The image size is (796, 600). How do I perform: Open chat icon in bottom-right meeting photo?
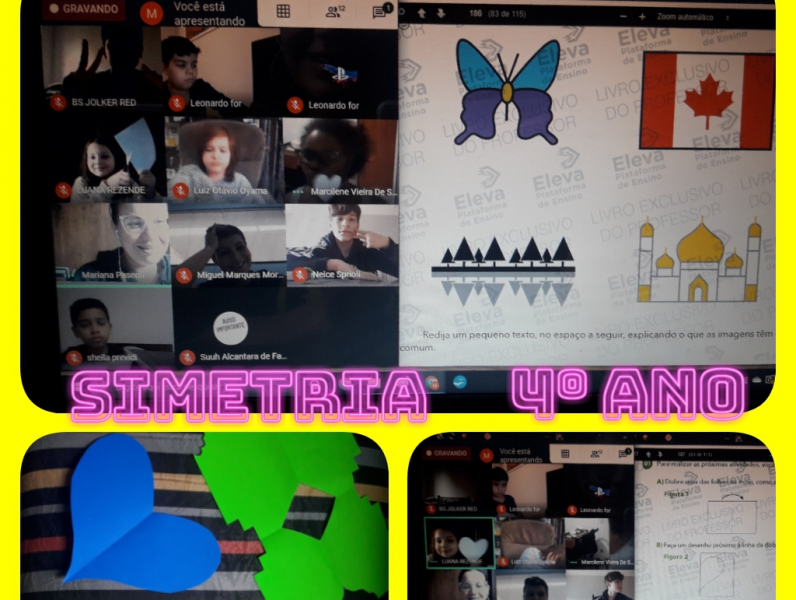point(624,453)
